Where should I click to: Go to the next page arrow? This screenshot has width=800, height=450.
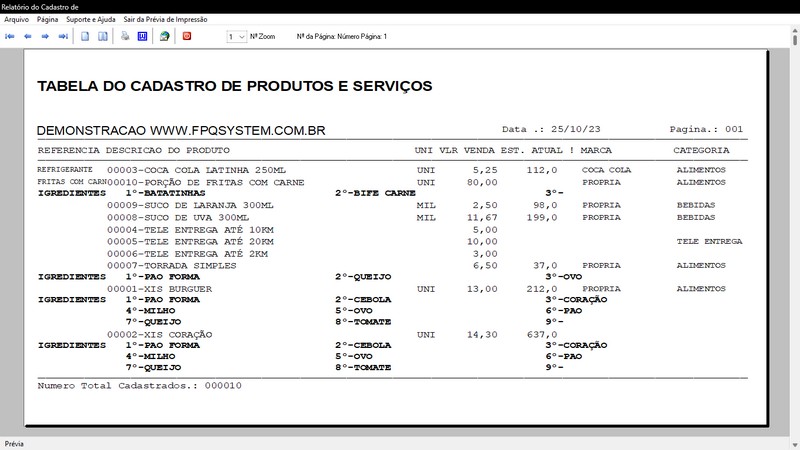pyautogui.click(x=45, y=36)
